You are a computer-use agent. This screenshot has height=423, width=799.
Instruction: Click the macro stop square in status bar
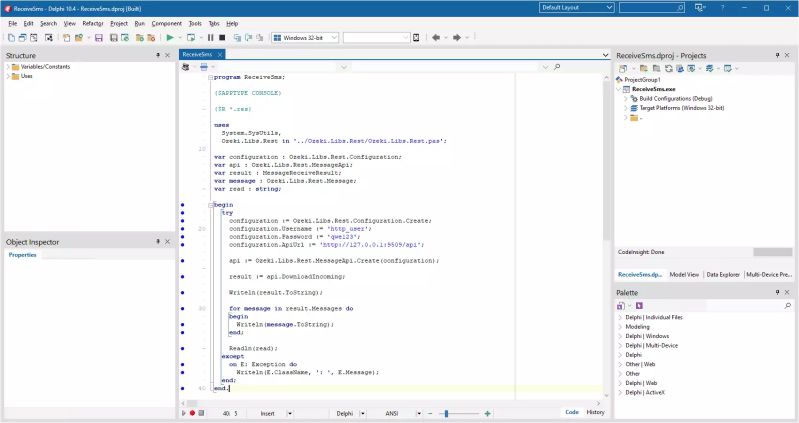pos(201,413)
